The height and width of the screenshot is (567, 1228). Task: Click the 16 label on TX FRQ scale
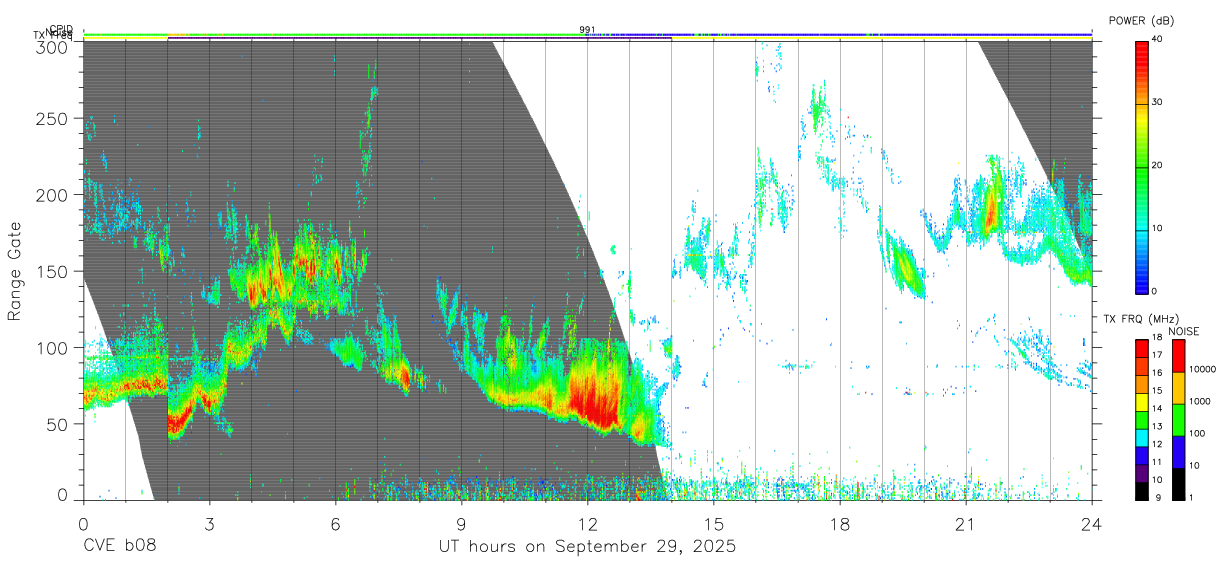(1158, 374)
